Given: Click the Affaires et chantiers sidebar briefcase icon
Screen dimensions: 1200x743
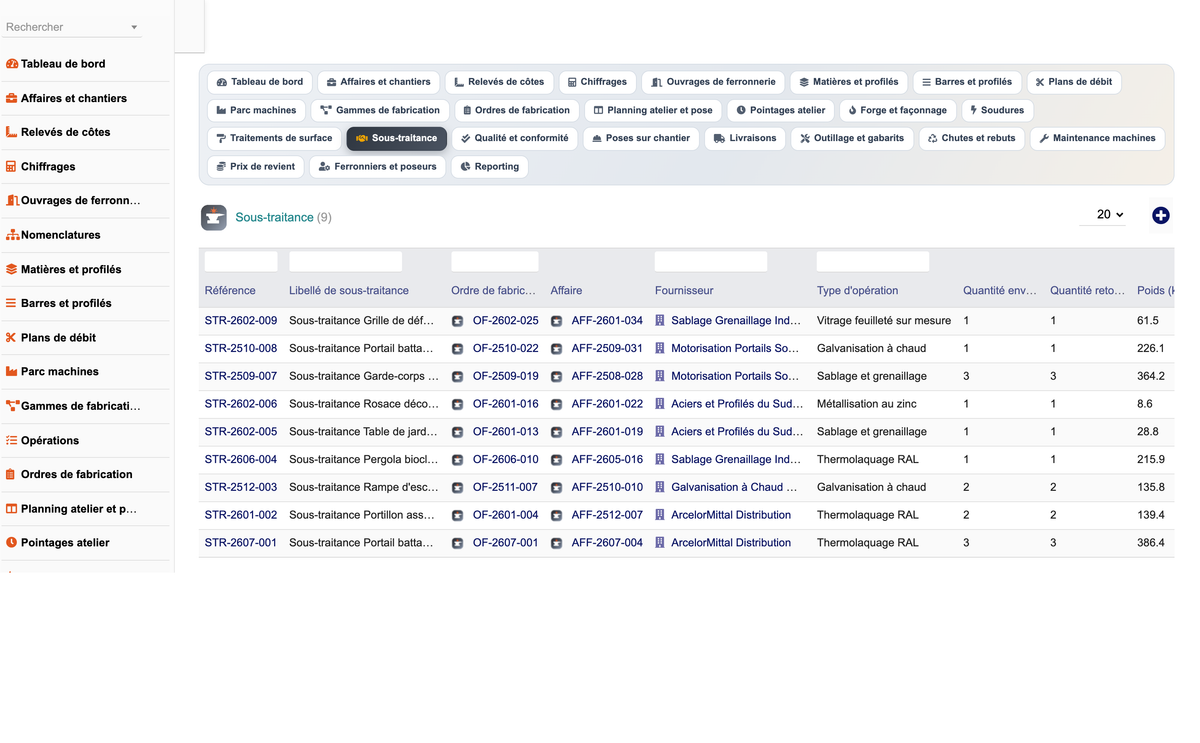Looking at the screenshot, I should (12, 98).
